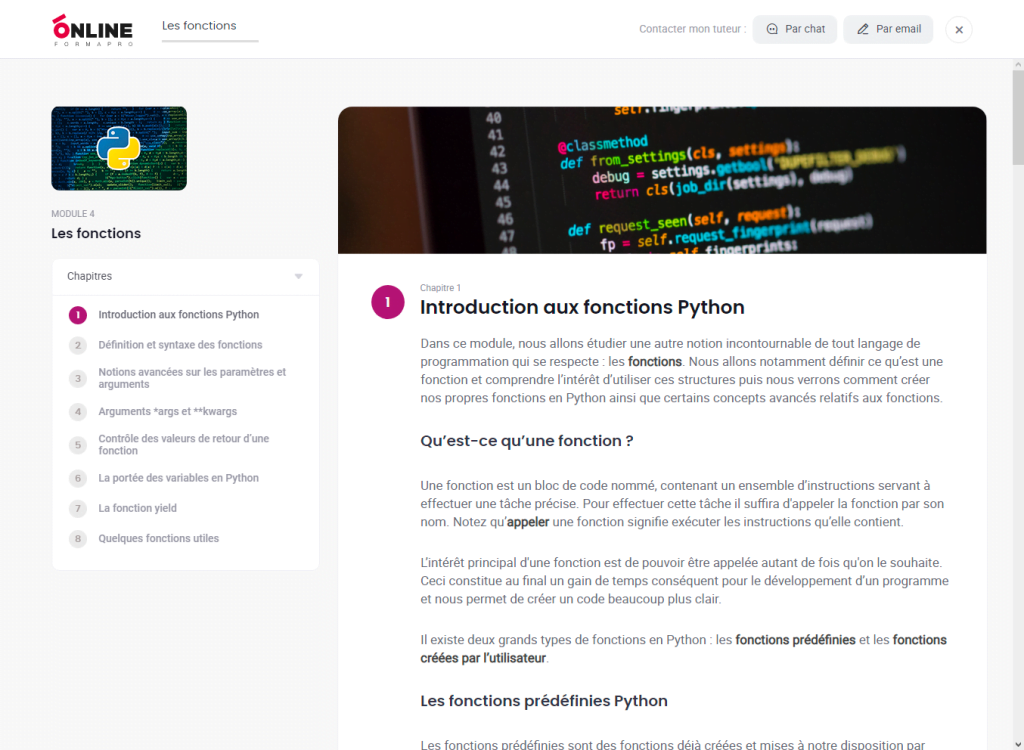This screenshot has height=750, width=1024.
Task: Click bold text fonctions prédéfinies
Action: pos(795,640)
